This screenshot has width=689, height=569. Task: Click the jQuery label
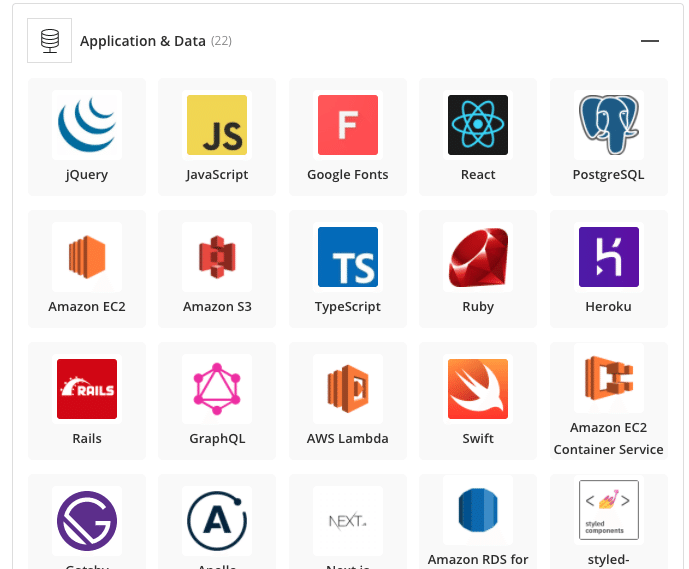[87, 175]
